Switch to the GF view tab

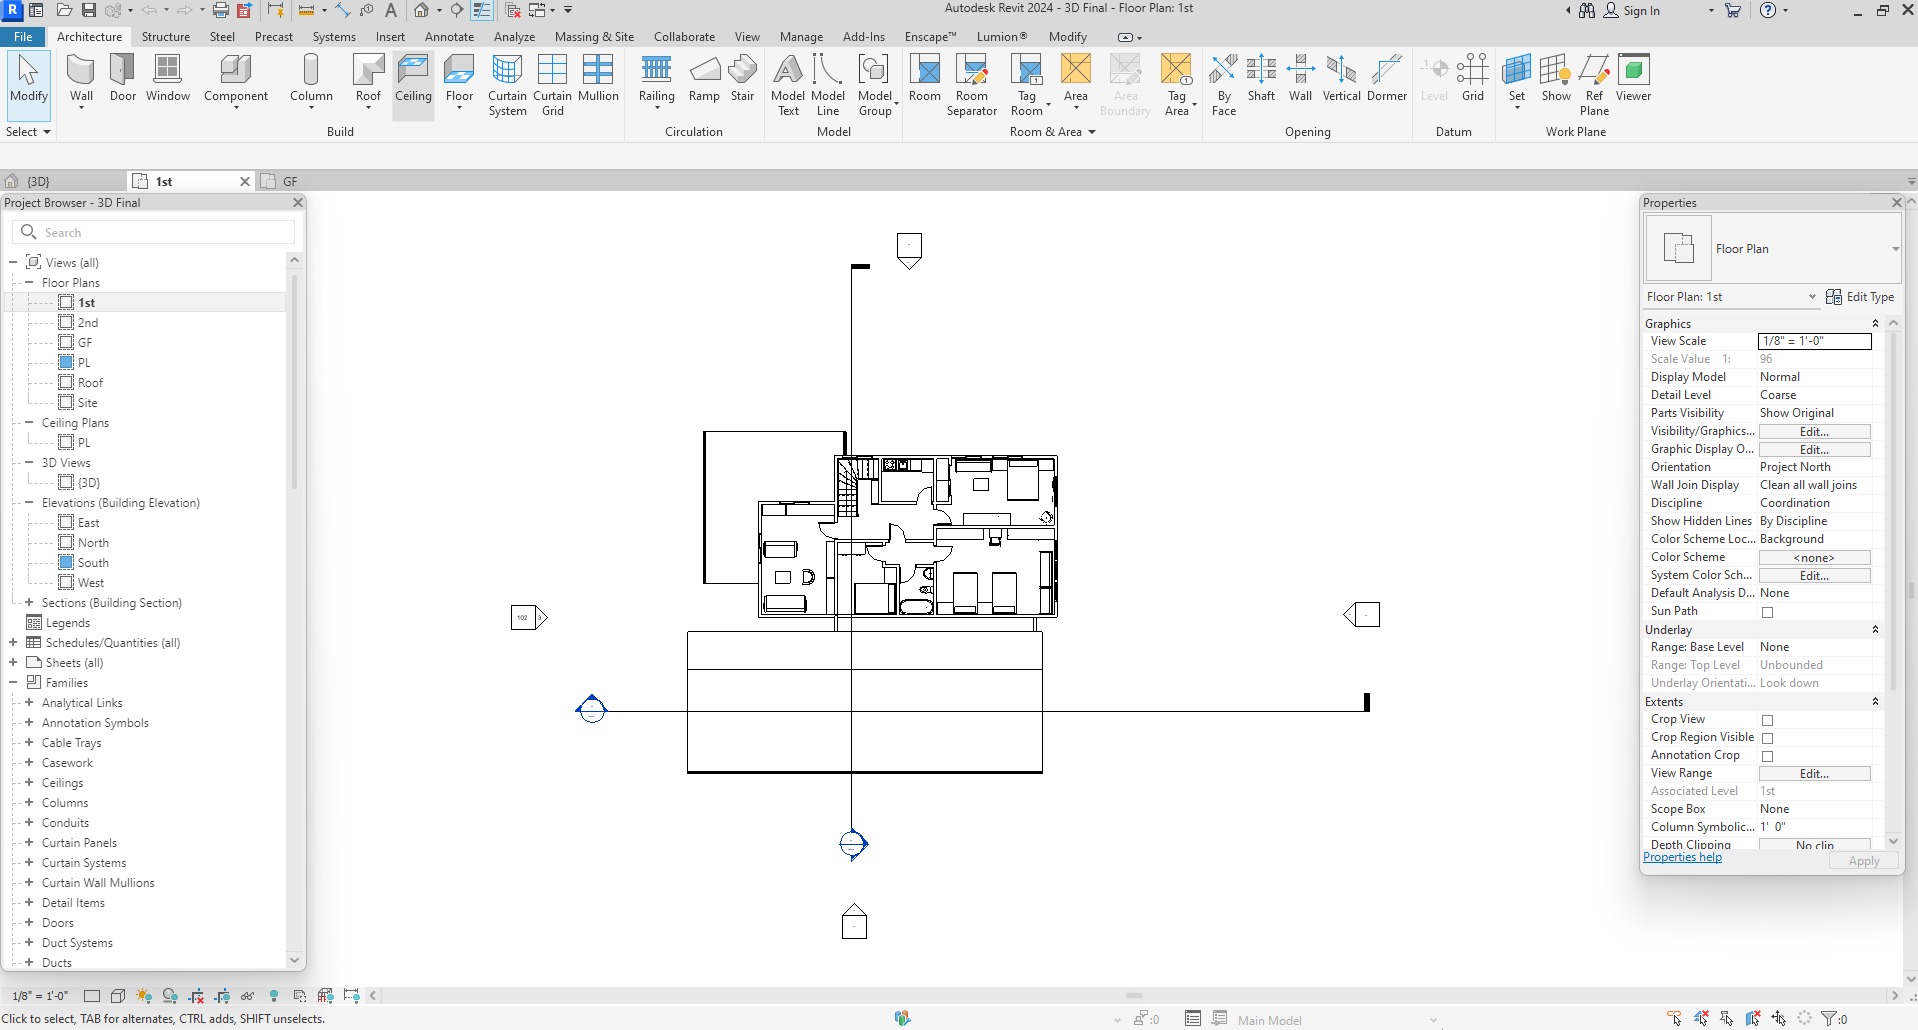tap(290, 181)
